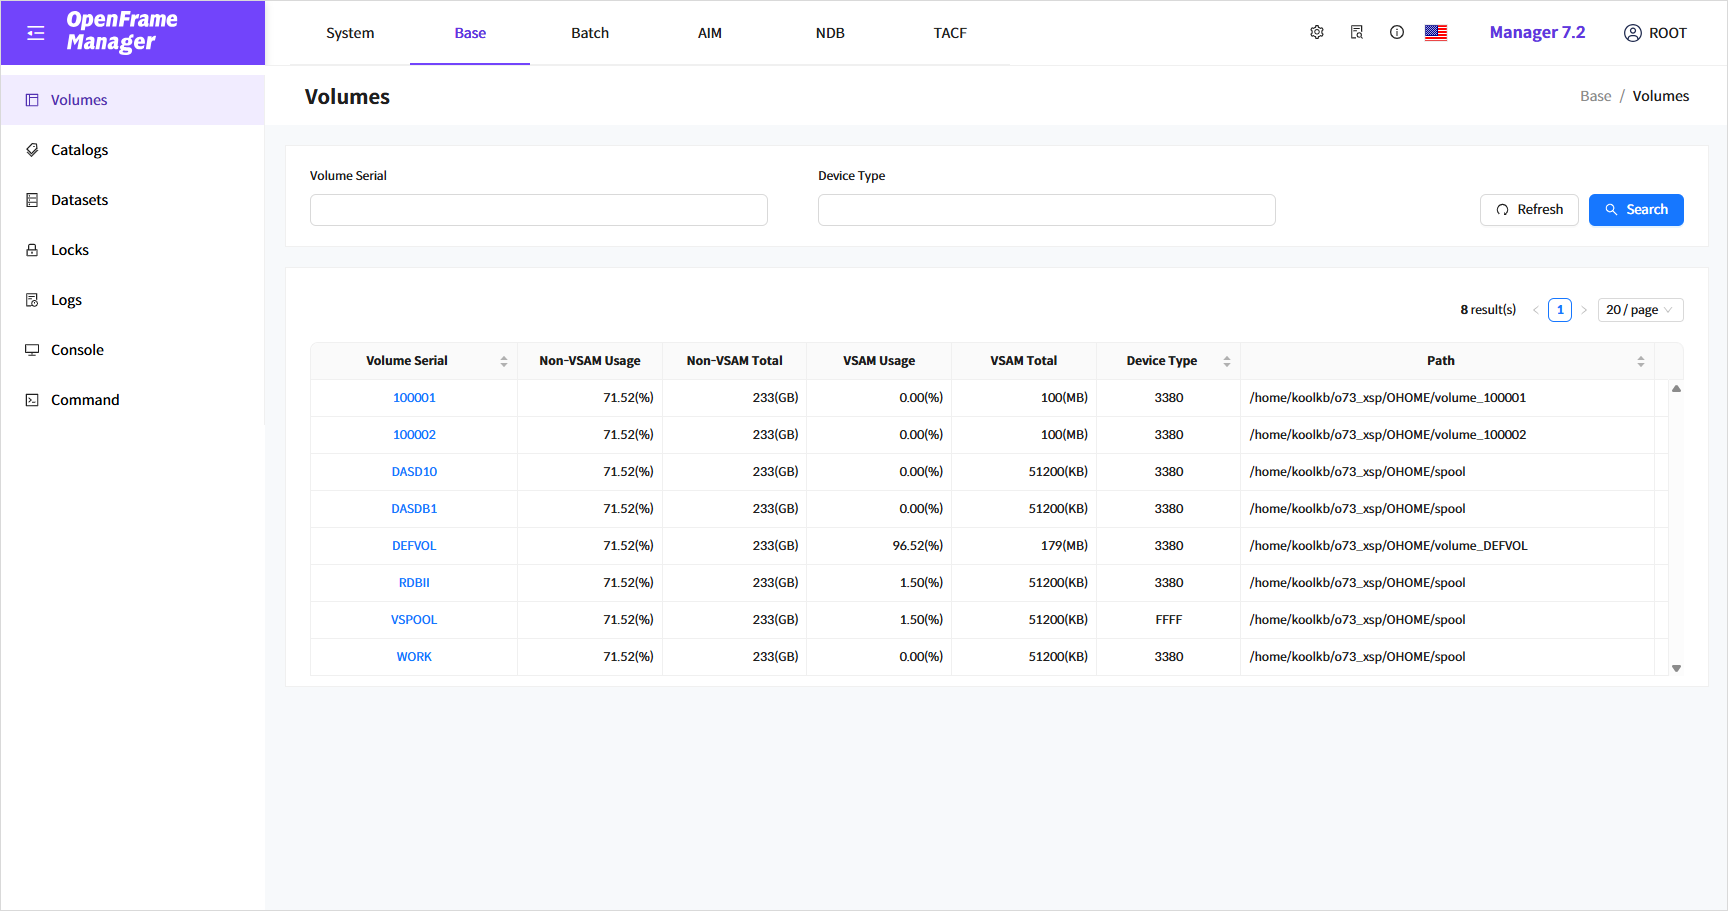Go to next page with right chevron
This screenshot has height=911, width=1728.
(x=1584, y=310)
